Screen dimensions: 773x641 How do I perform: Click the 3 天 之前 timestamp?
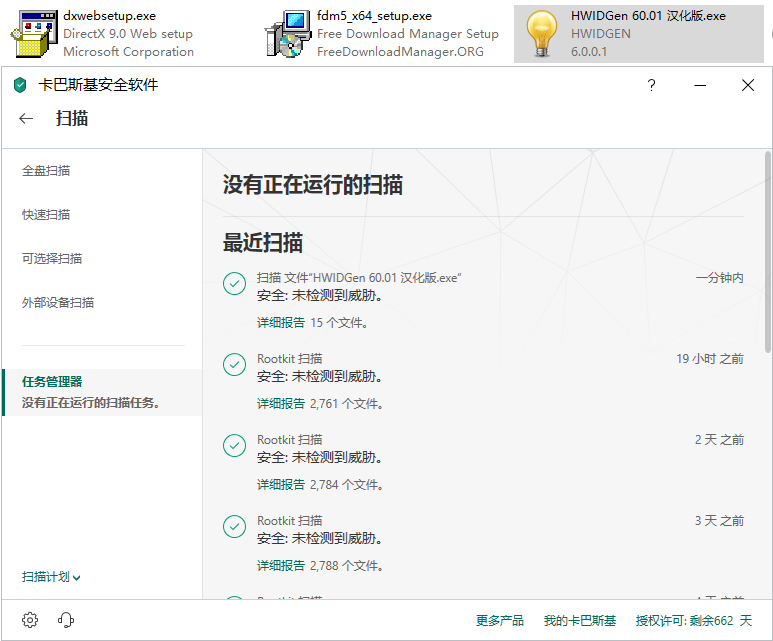pos(719,520)
